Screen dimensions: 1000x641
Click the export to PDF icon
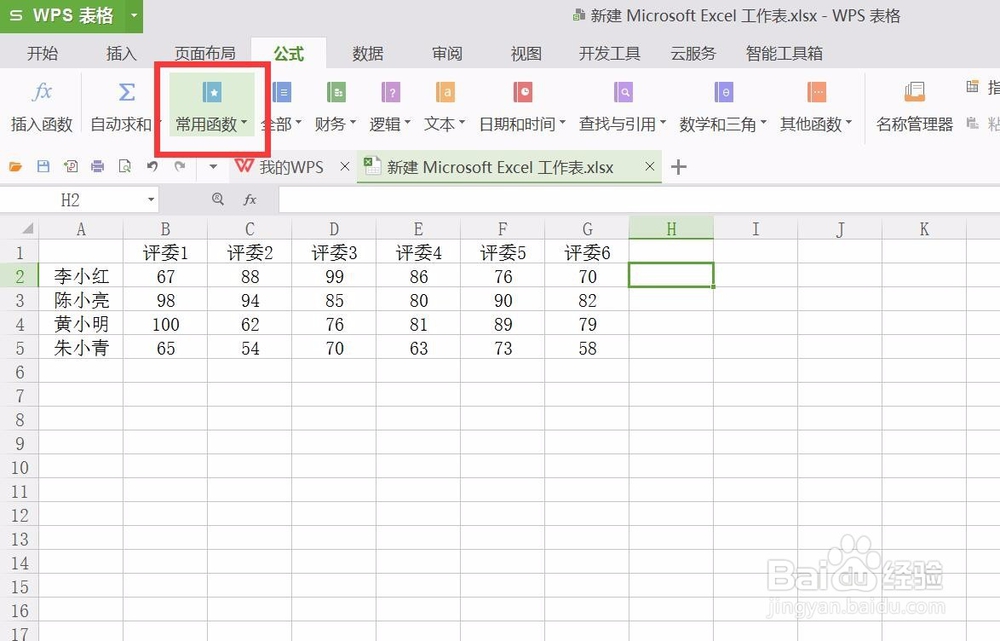pos(71,166)
